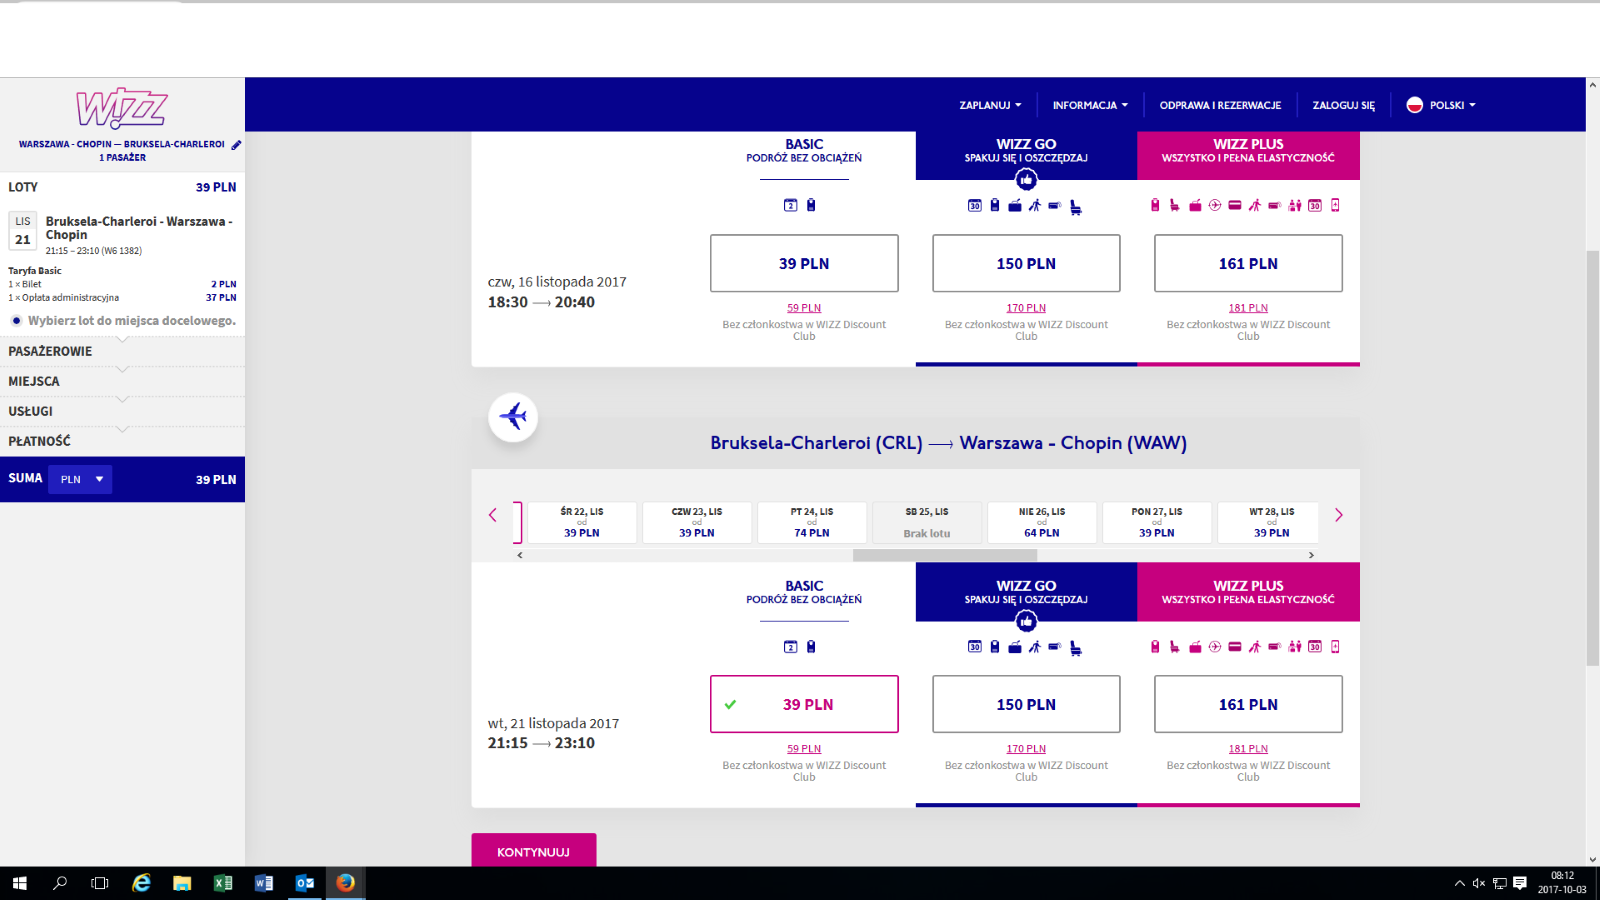The width and height of the screenshot is (1600, 900).
Task: Show hidden system tray icons
Action: click(1459, 883)
